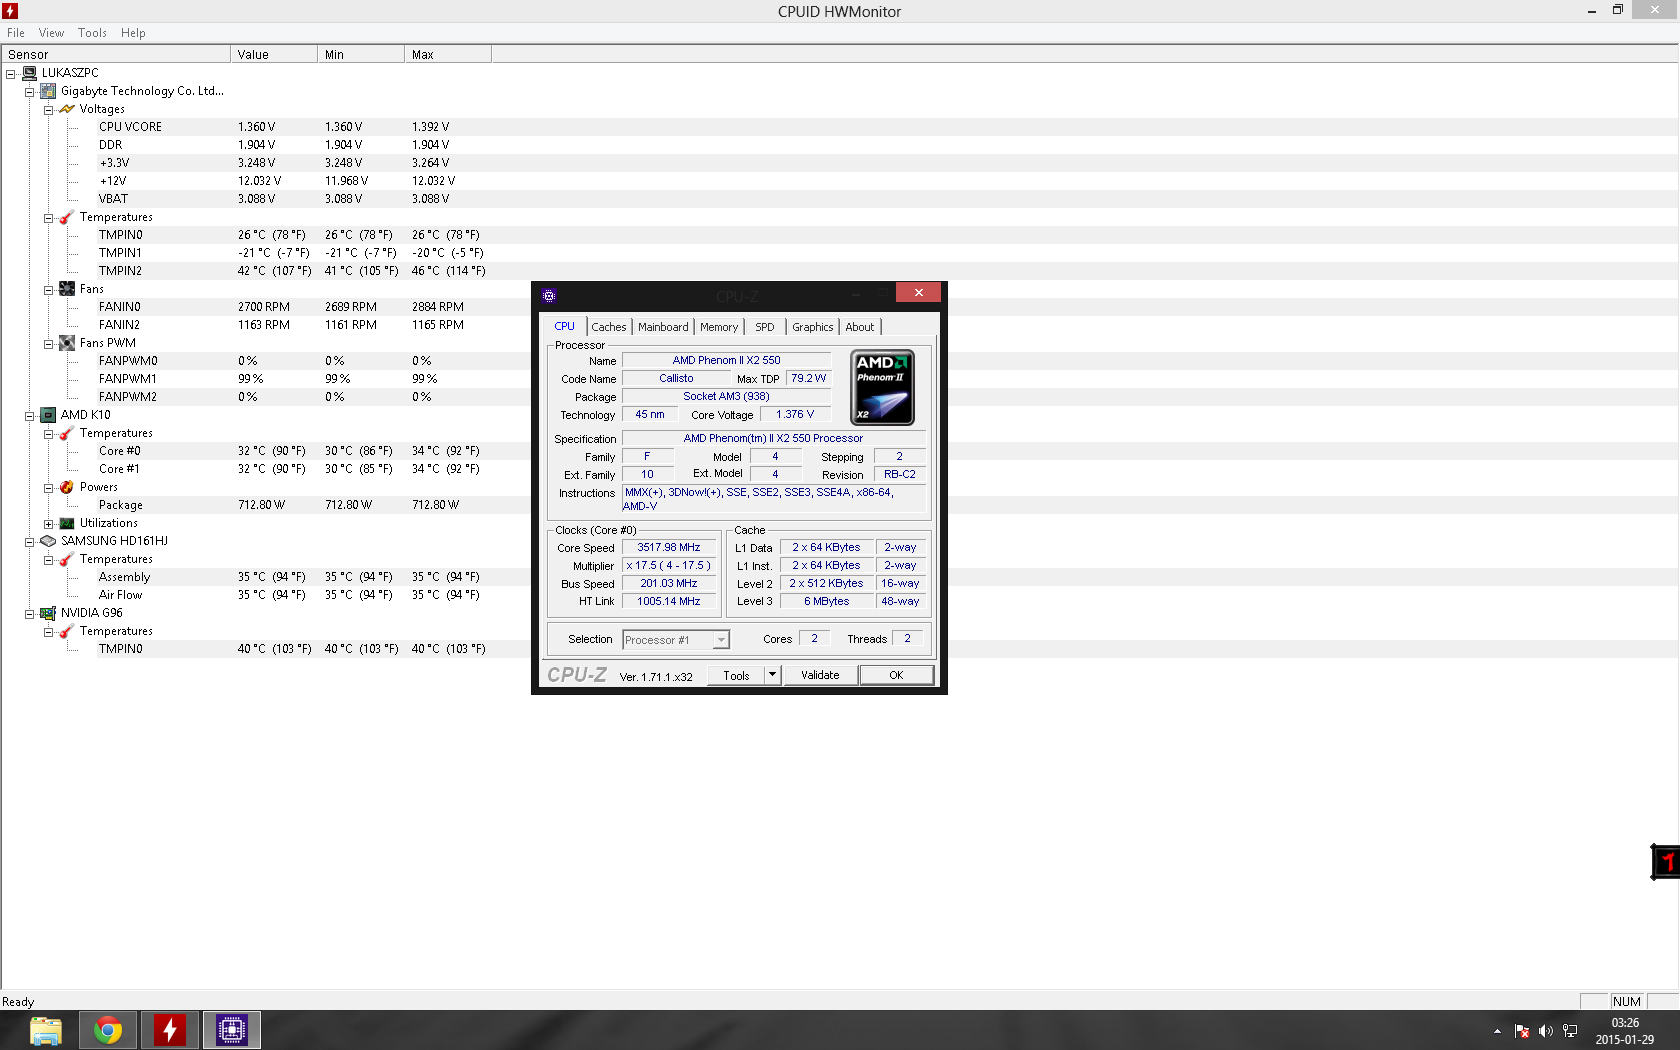Switch to the Memory tab
The image size is (1680, 1050).
[x=719, y=327]
